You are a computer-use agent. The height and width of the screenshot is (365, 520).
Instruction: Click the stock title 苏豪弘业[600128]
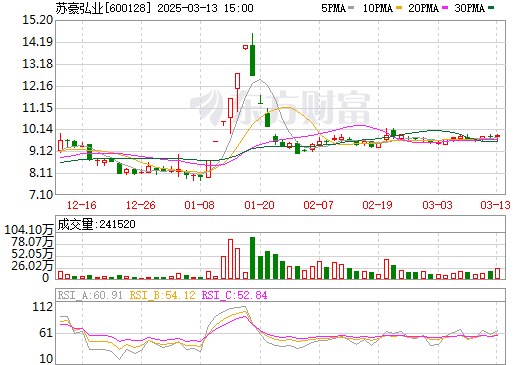[103, 8]
